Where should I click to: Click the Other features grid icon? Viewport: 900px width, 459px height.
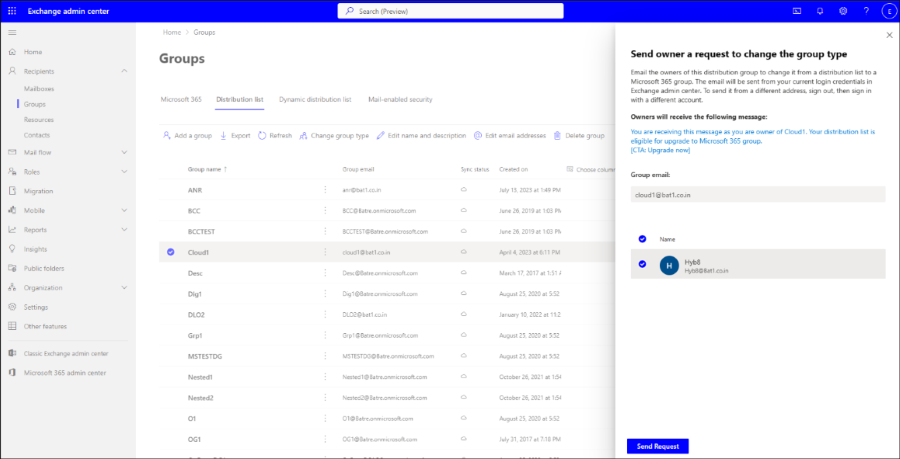[12, 326]
